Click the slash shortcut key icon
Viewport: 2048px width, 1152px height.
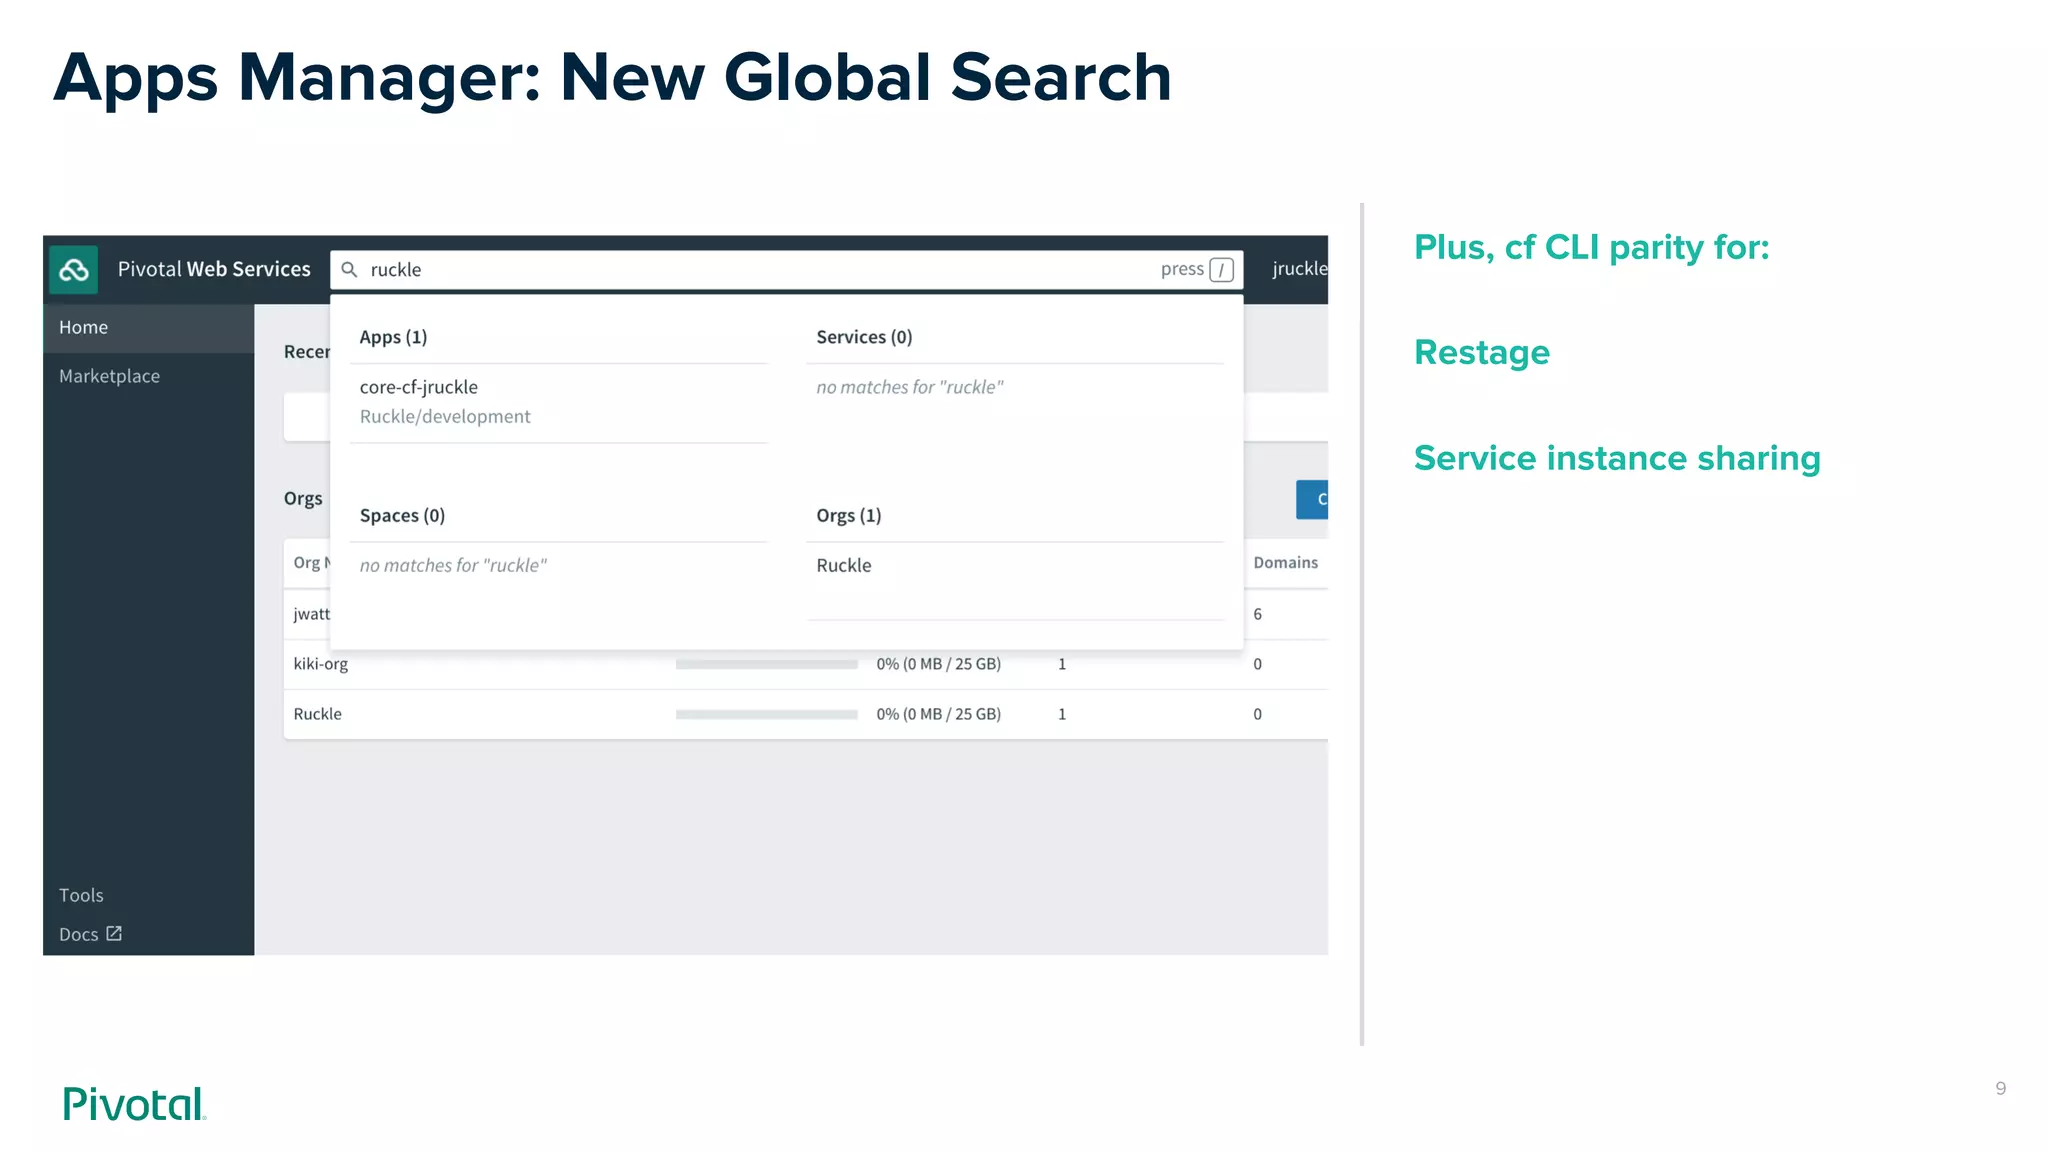pos(1221,270)
